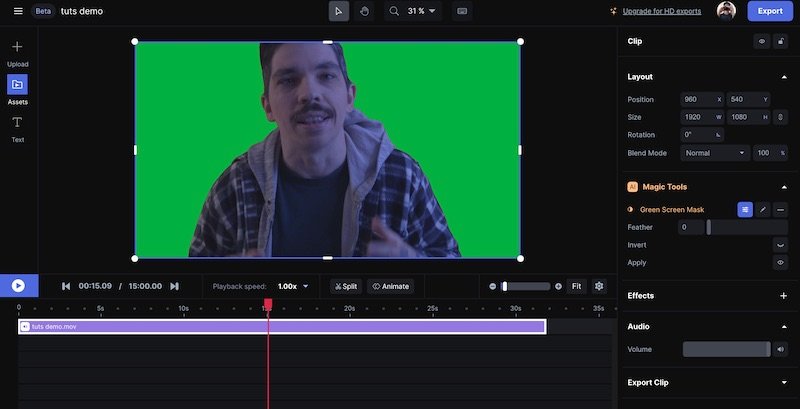Click the Green Screen Mask edit pencil
This screenshot has height=409, width=800.
(763, 209)
